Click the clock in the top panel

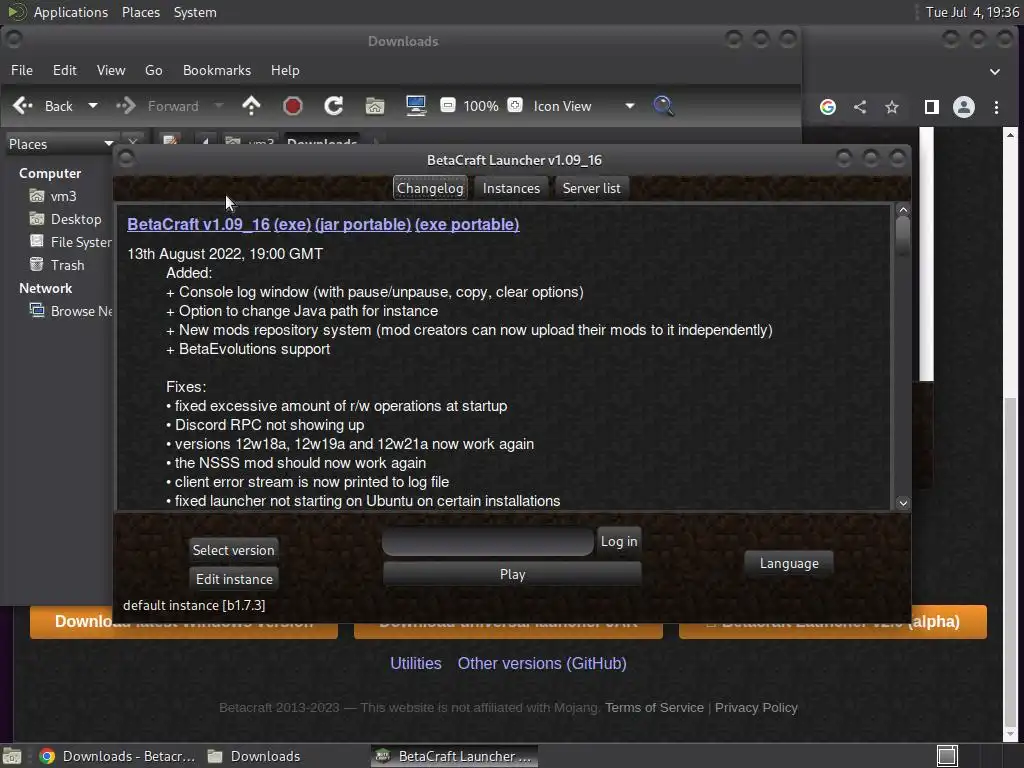pos(972,12)
